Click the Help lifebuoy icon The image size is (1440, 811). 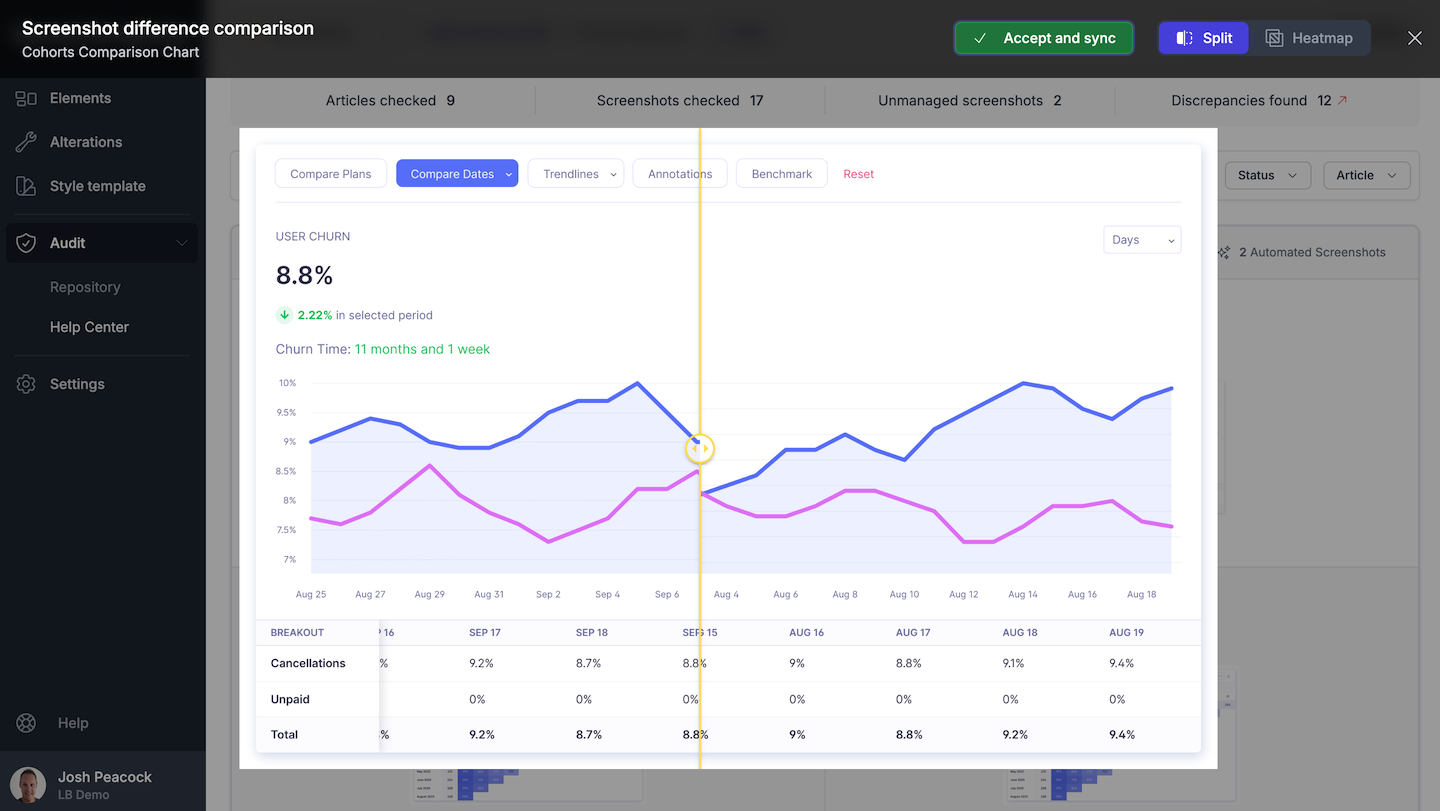(x=26, y=723)
